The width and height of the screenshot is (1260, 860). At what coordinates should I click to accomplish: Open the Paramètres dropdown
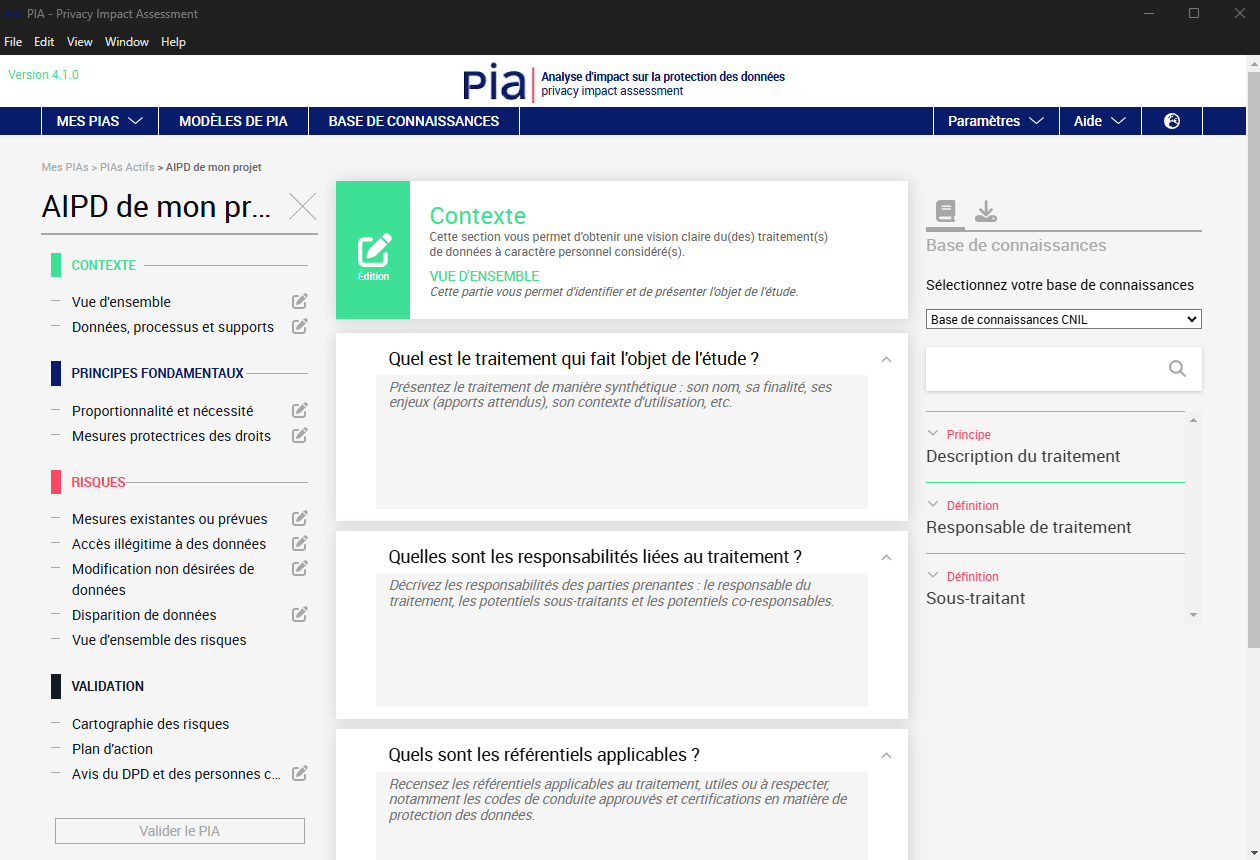[x=996, y=121]
